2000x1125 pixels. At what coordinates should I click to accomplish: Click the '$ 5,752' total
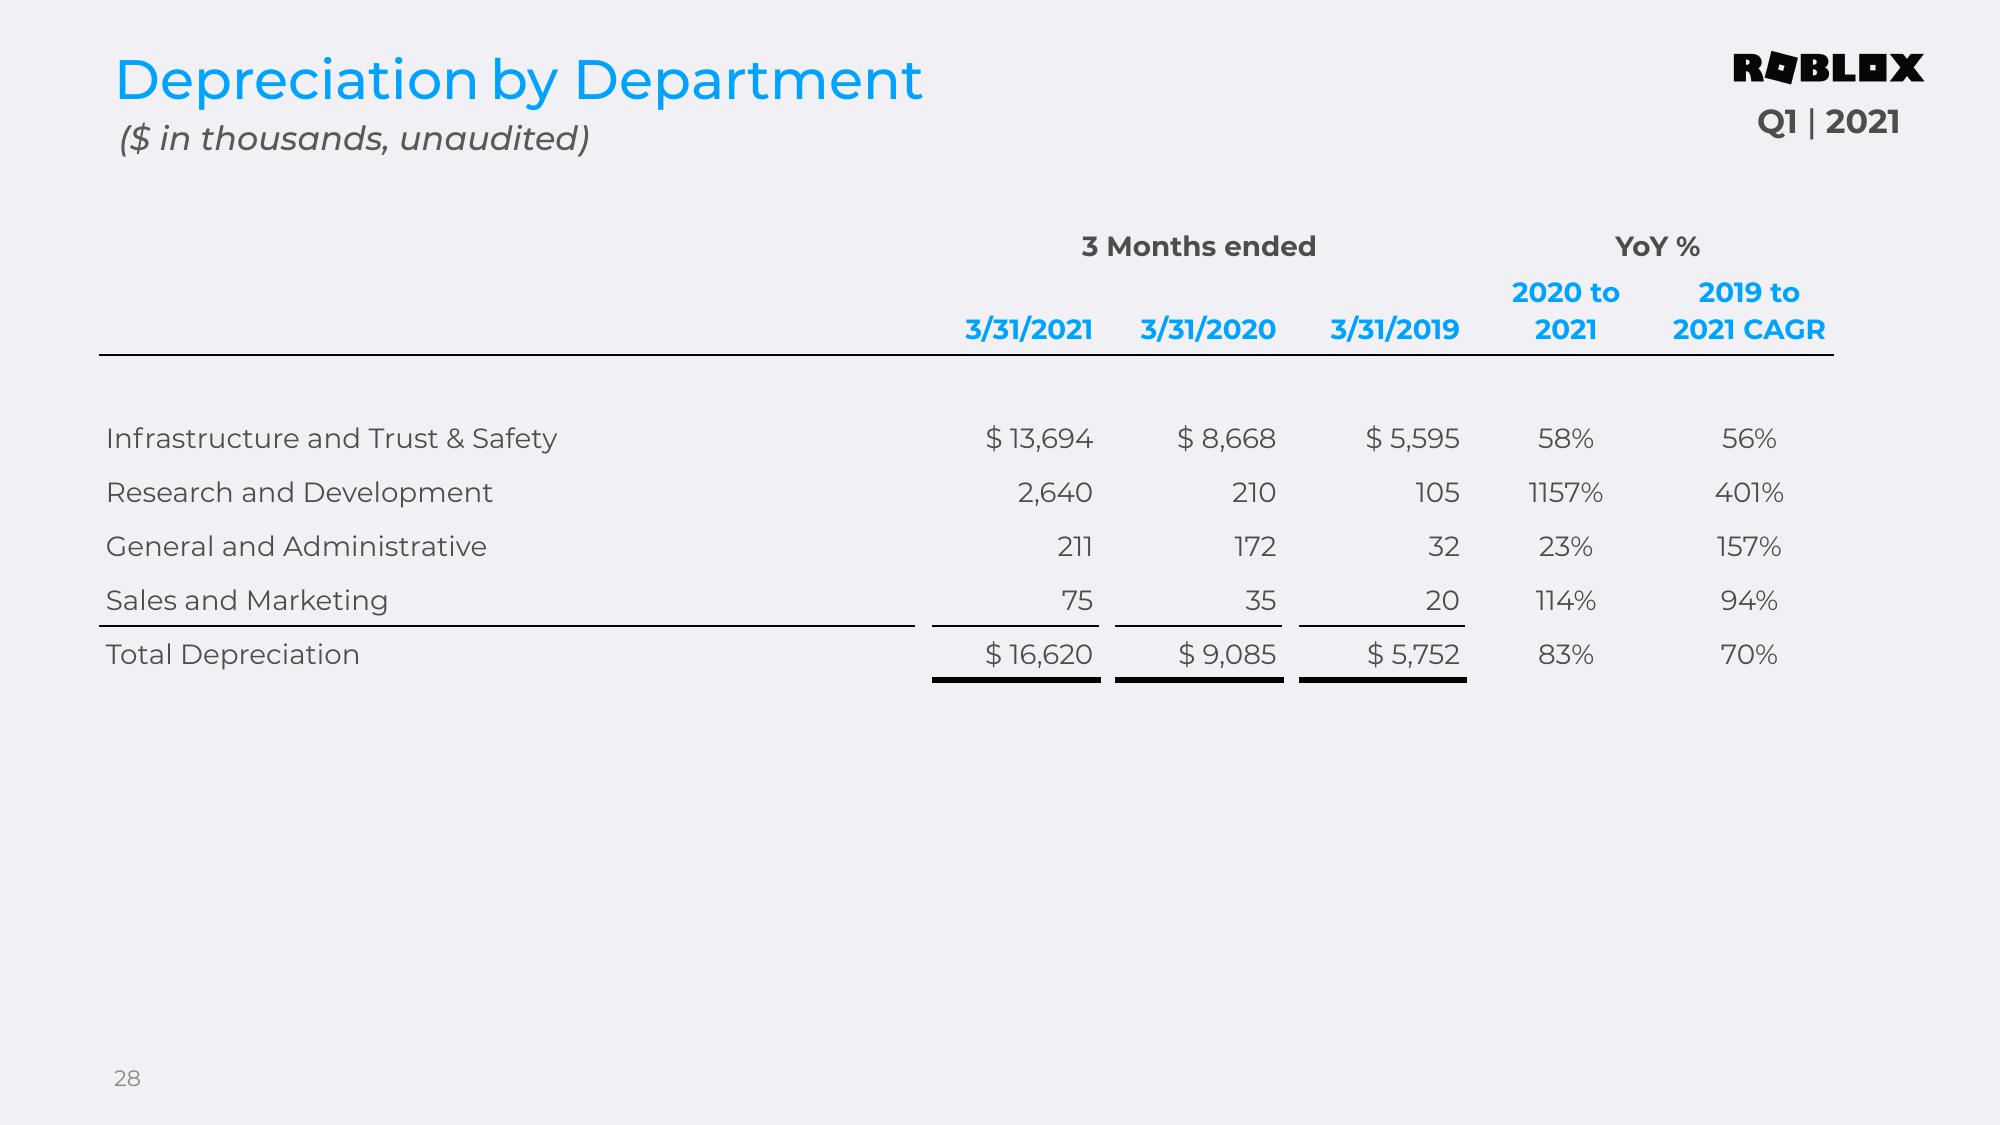(x=1414, y=654)
